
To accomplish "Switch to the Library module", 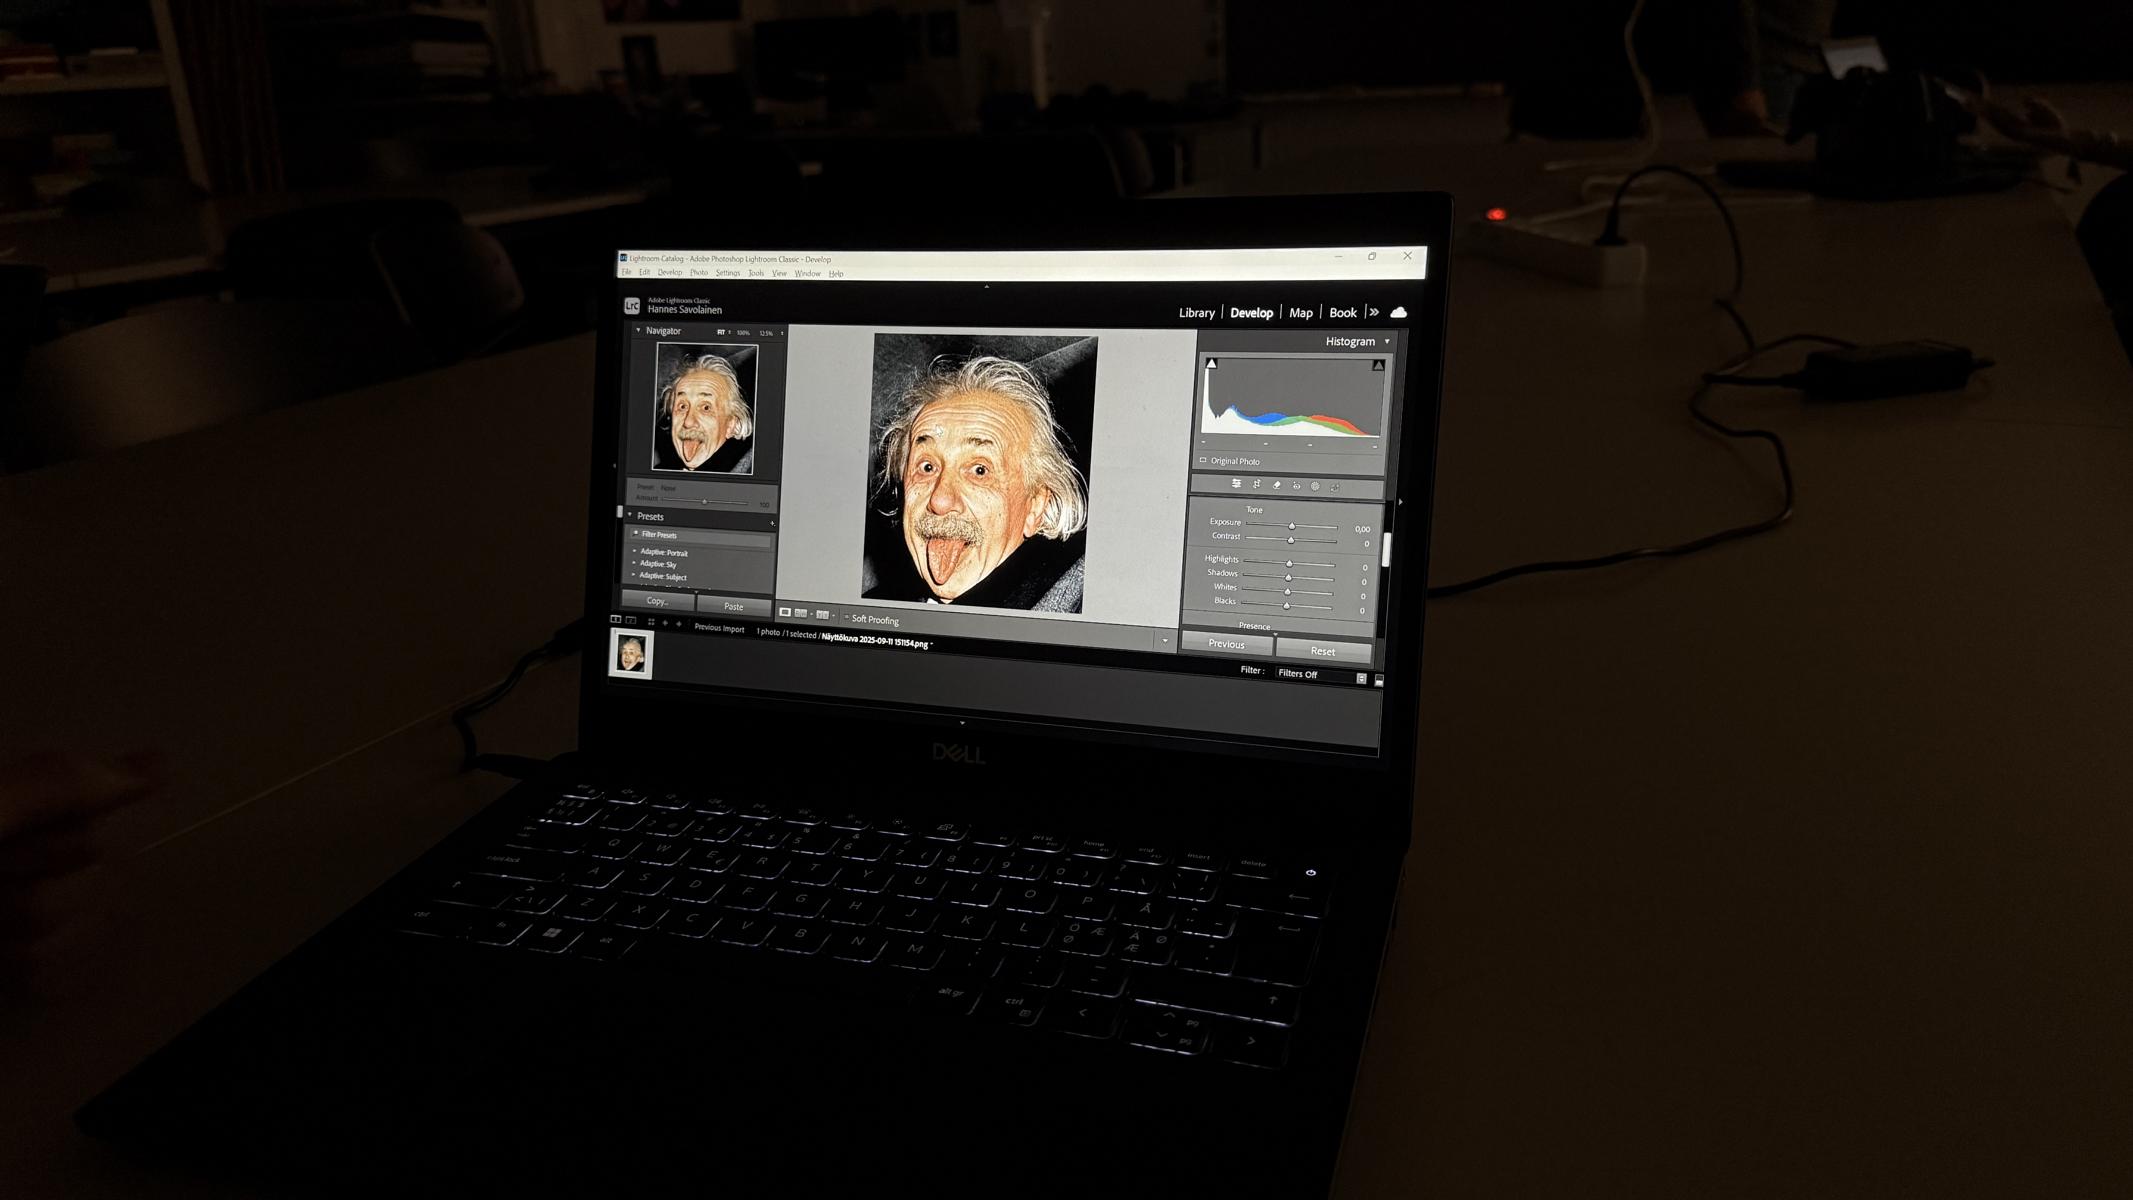I will [1196, 313].
